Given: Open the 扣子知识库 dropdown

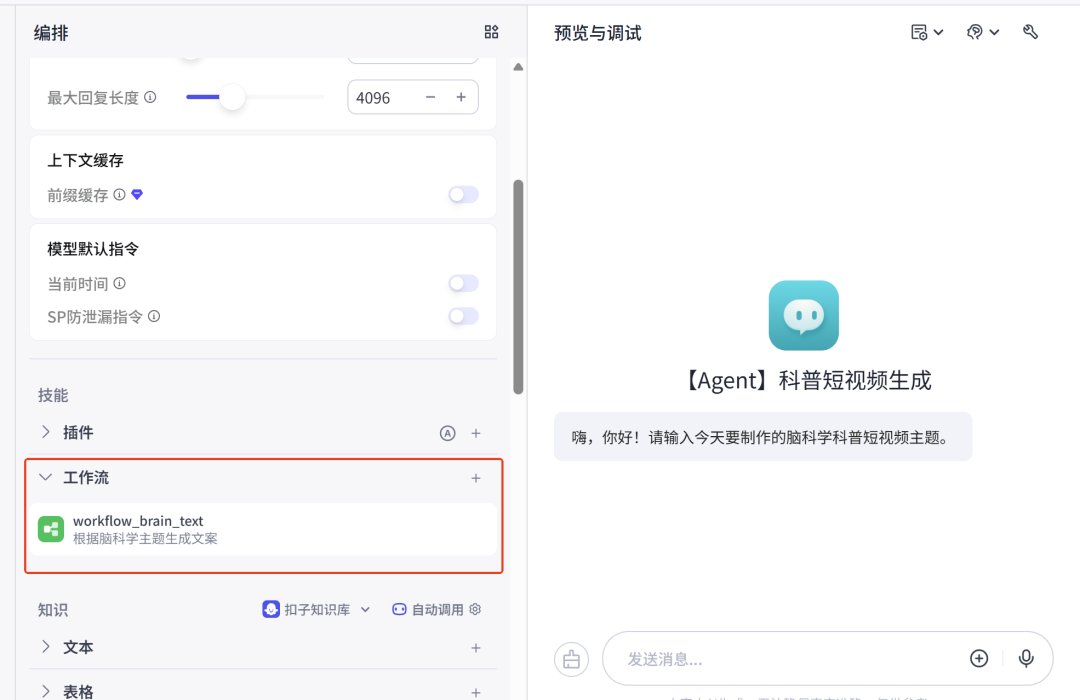Looking at the screenshot, I should point(317,609).
